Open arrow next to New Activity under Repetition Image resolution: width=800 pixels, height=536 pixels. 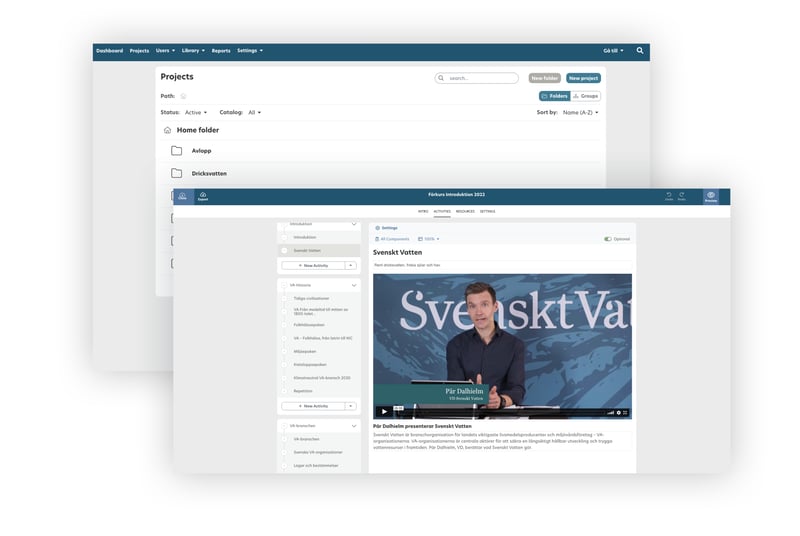tap(351, 406)
